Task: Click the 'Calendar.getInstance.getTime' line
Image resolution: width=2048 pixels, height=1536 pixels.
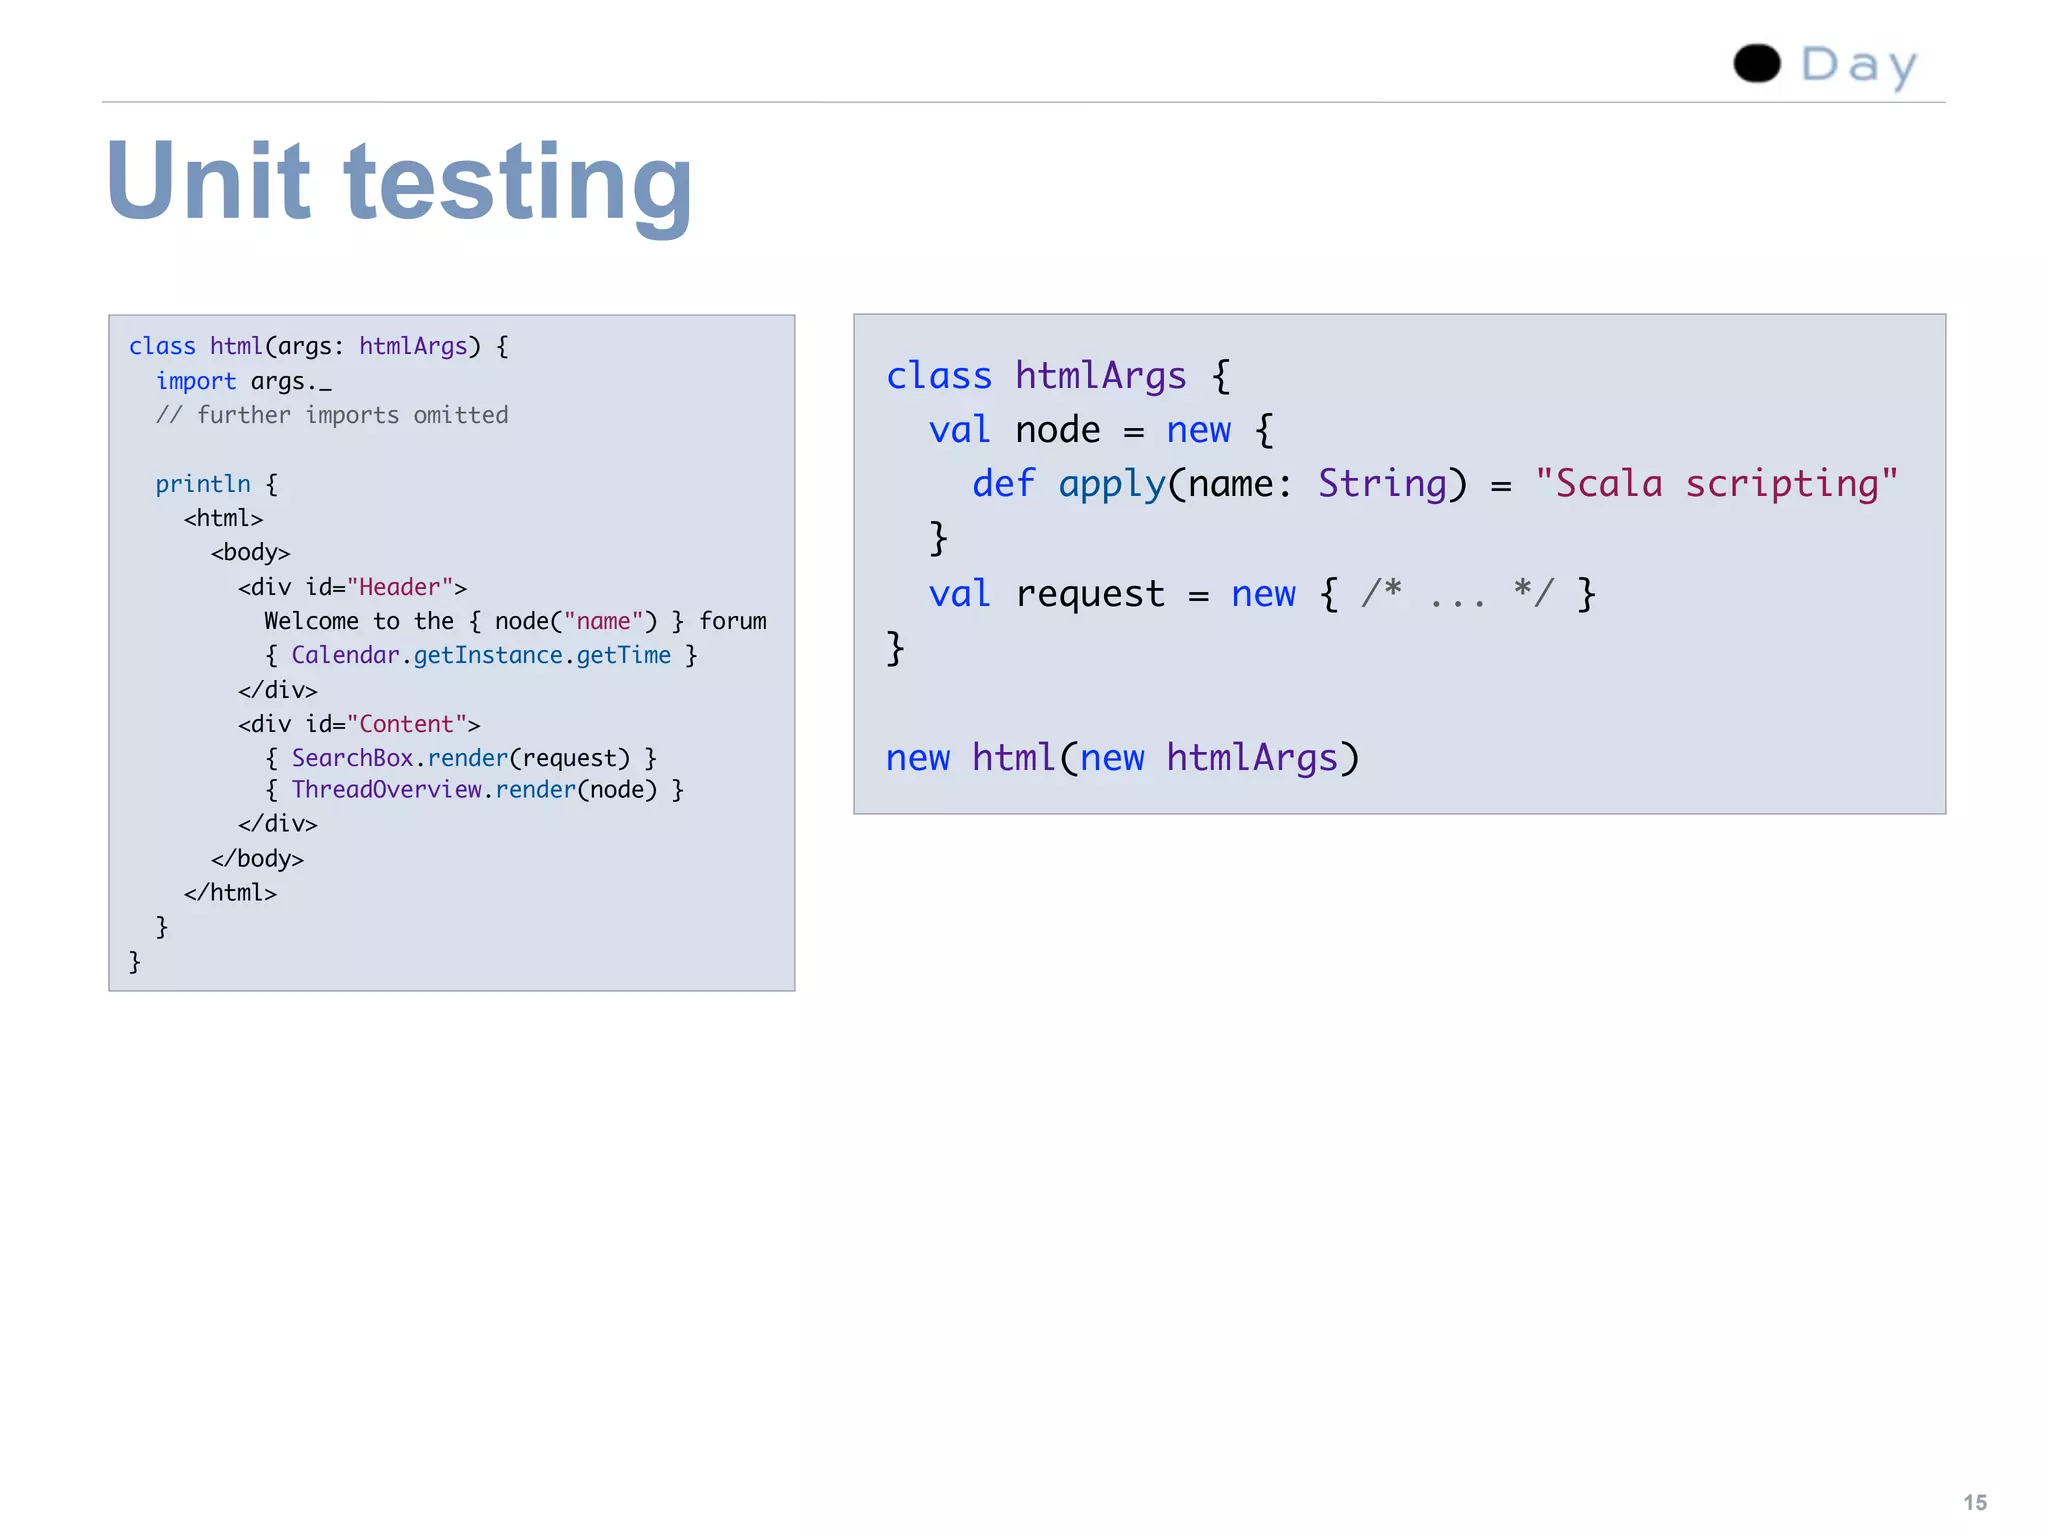Action: [481, 655]
